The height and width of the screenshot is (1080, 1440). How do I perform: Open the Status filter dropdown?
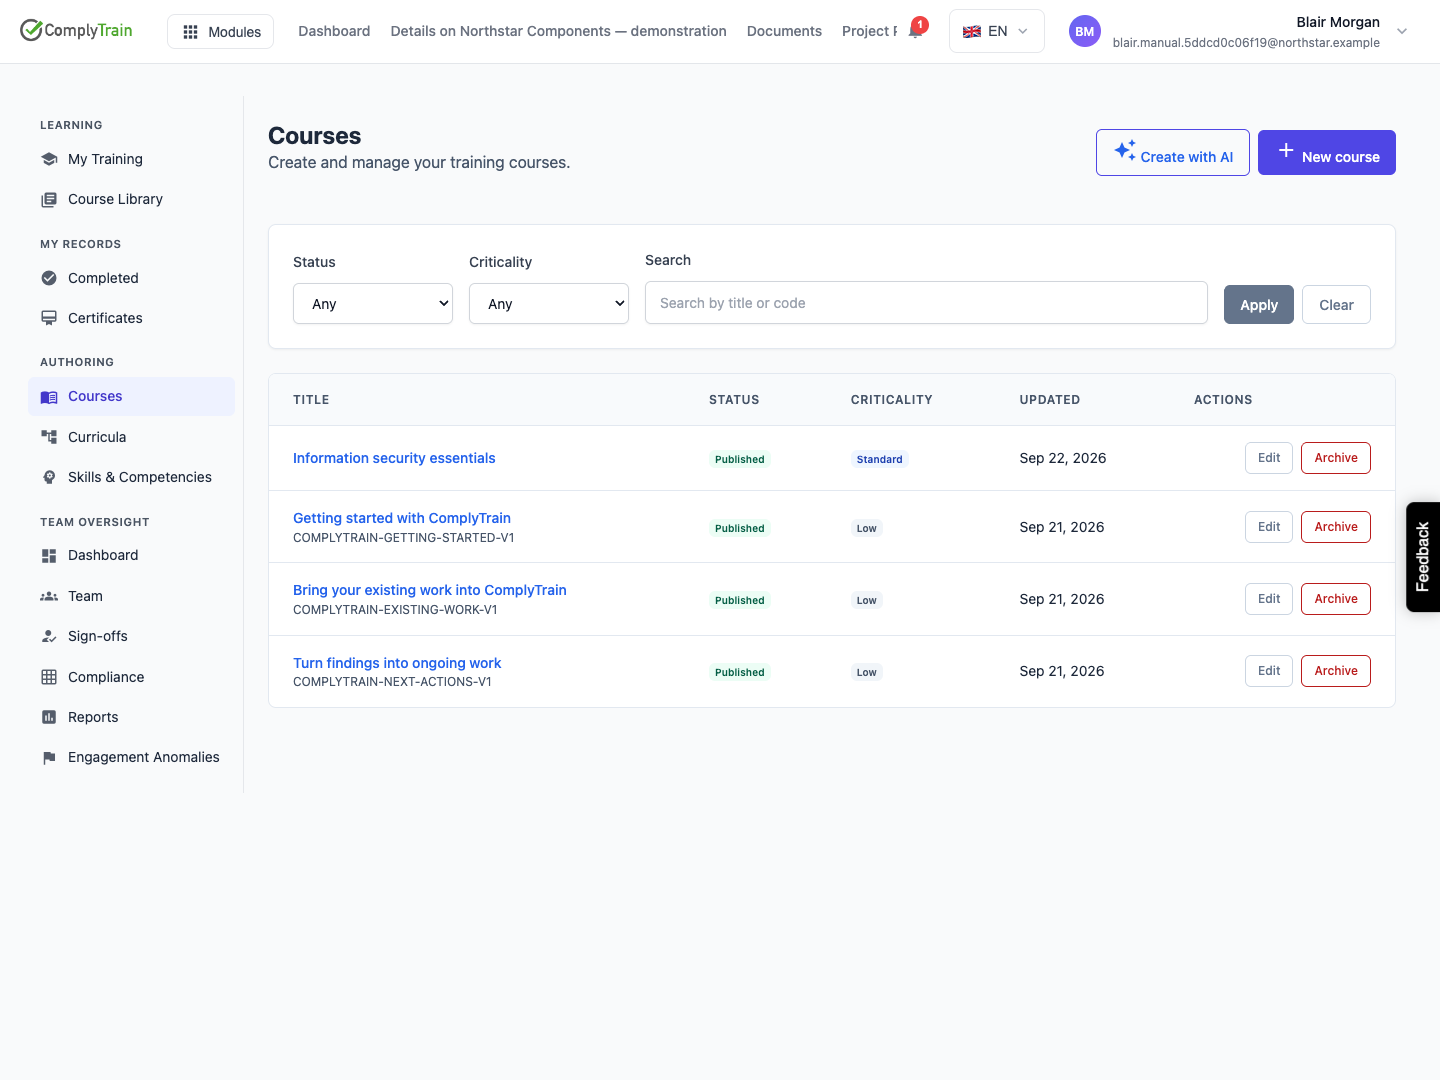point(373,304)
